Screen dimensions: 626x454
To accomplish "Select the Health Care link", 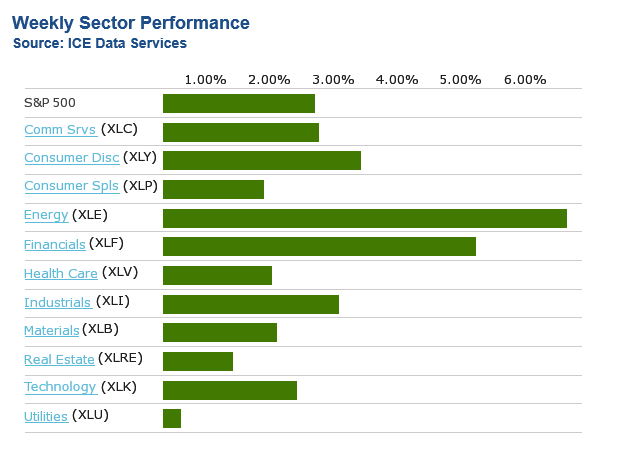I will 60,273.
